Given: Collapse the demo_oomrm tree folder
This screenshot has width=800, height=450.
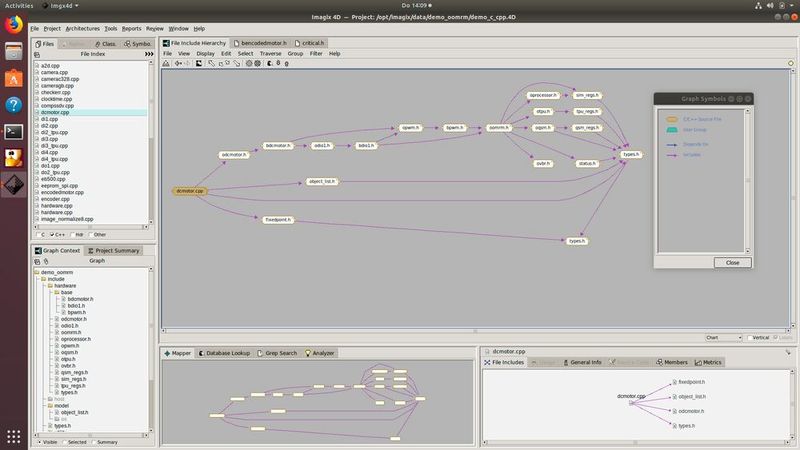Looking at the screenshot, I should (37, 272).
